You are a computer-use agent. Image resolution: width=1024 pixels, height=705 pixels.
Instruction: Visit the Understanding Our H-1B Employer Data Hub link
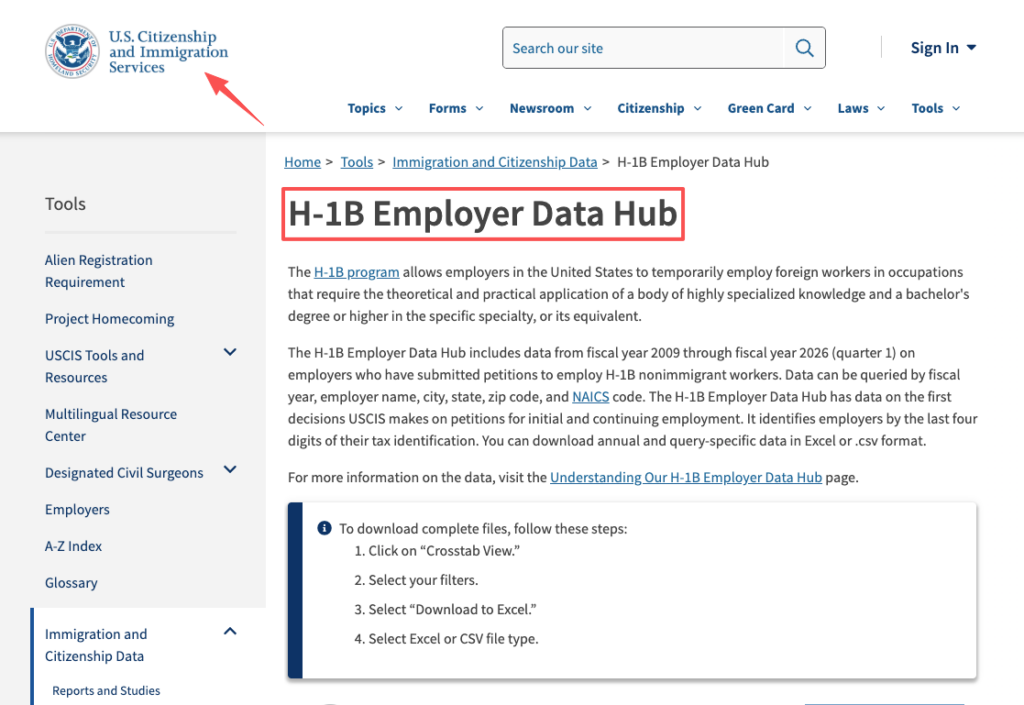(685, 477)
